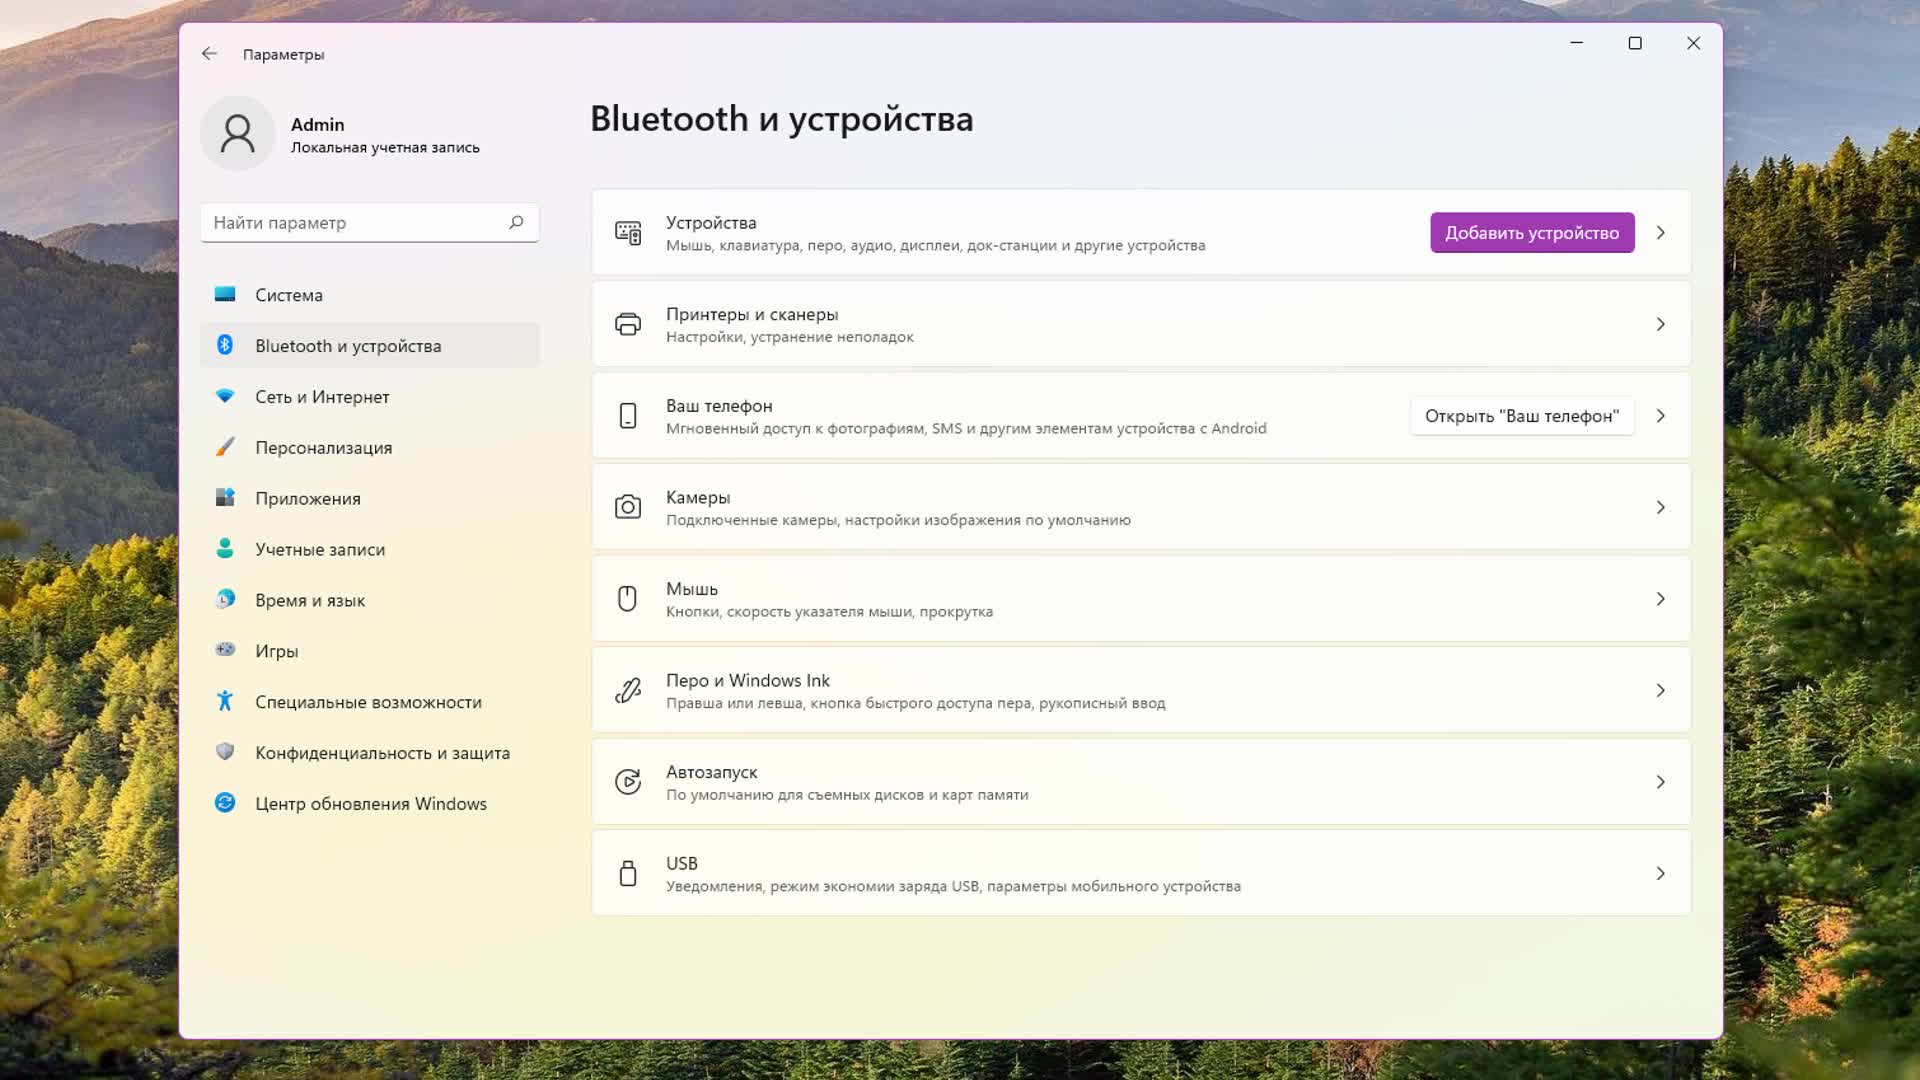
Task: Click the pen icon for Перо и Windows Ink
Action: (x=628, y=690)
